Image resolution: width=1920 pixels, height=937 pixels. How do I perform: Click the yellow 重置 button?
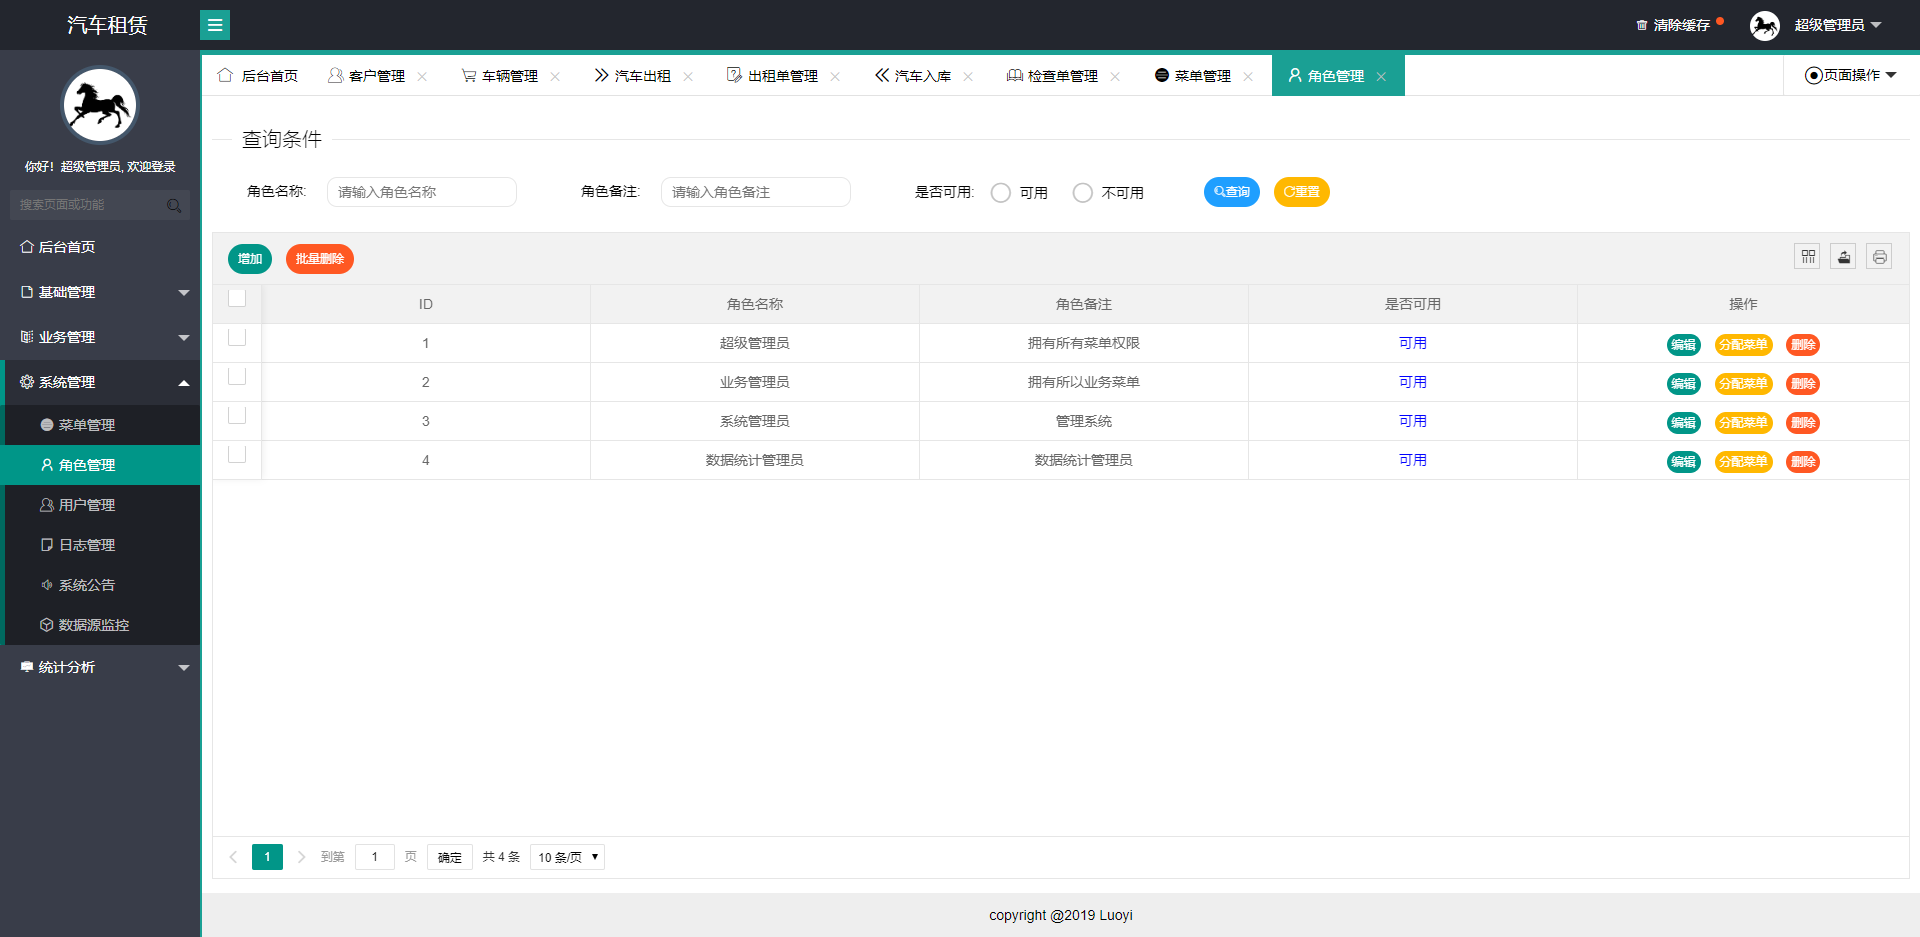pyautogui.click(x=1302, y=192)
